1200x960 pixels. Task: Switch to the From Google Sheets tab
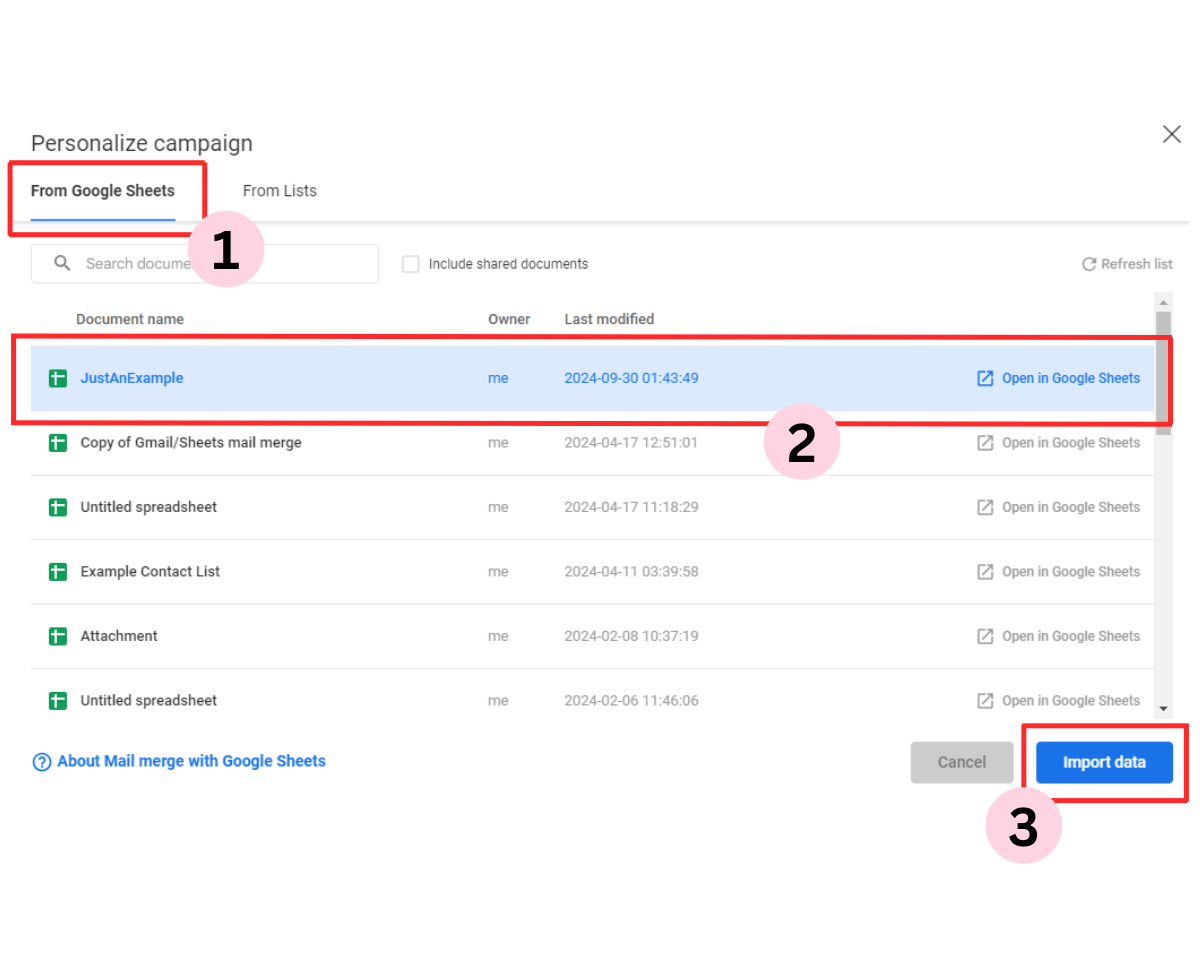pos(103,191)
